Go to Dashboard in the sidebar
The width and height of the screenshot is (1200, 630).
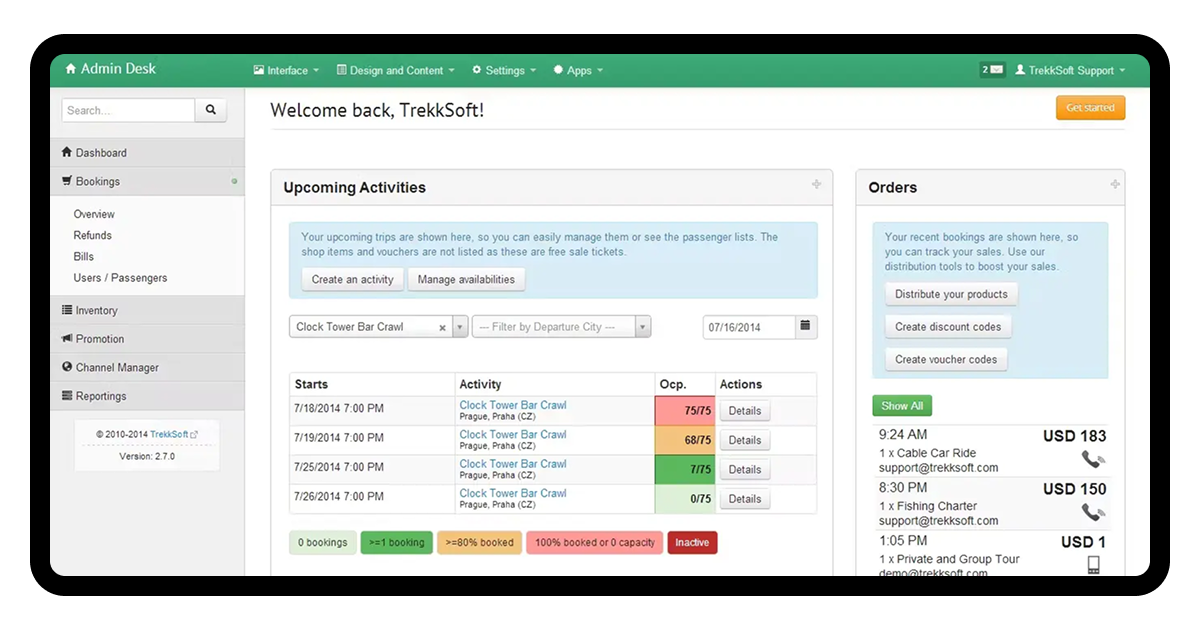click(147, 152)
